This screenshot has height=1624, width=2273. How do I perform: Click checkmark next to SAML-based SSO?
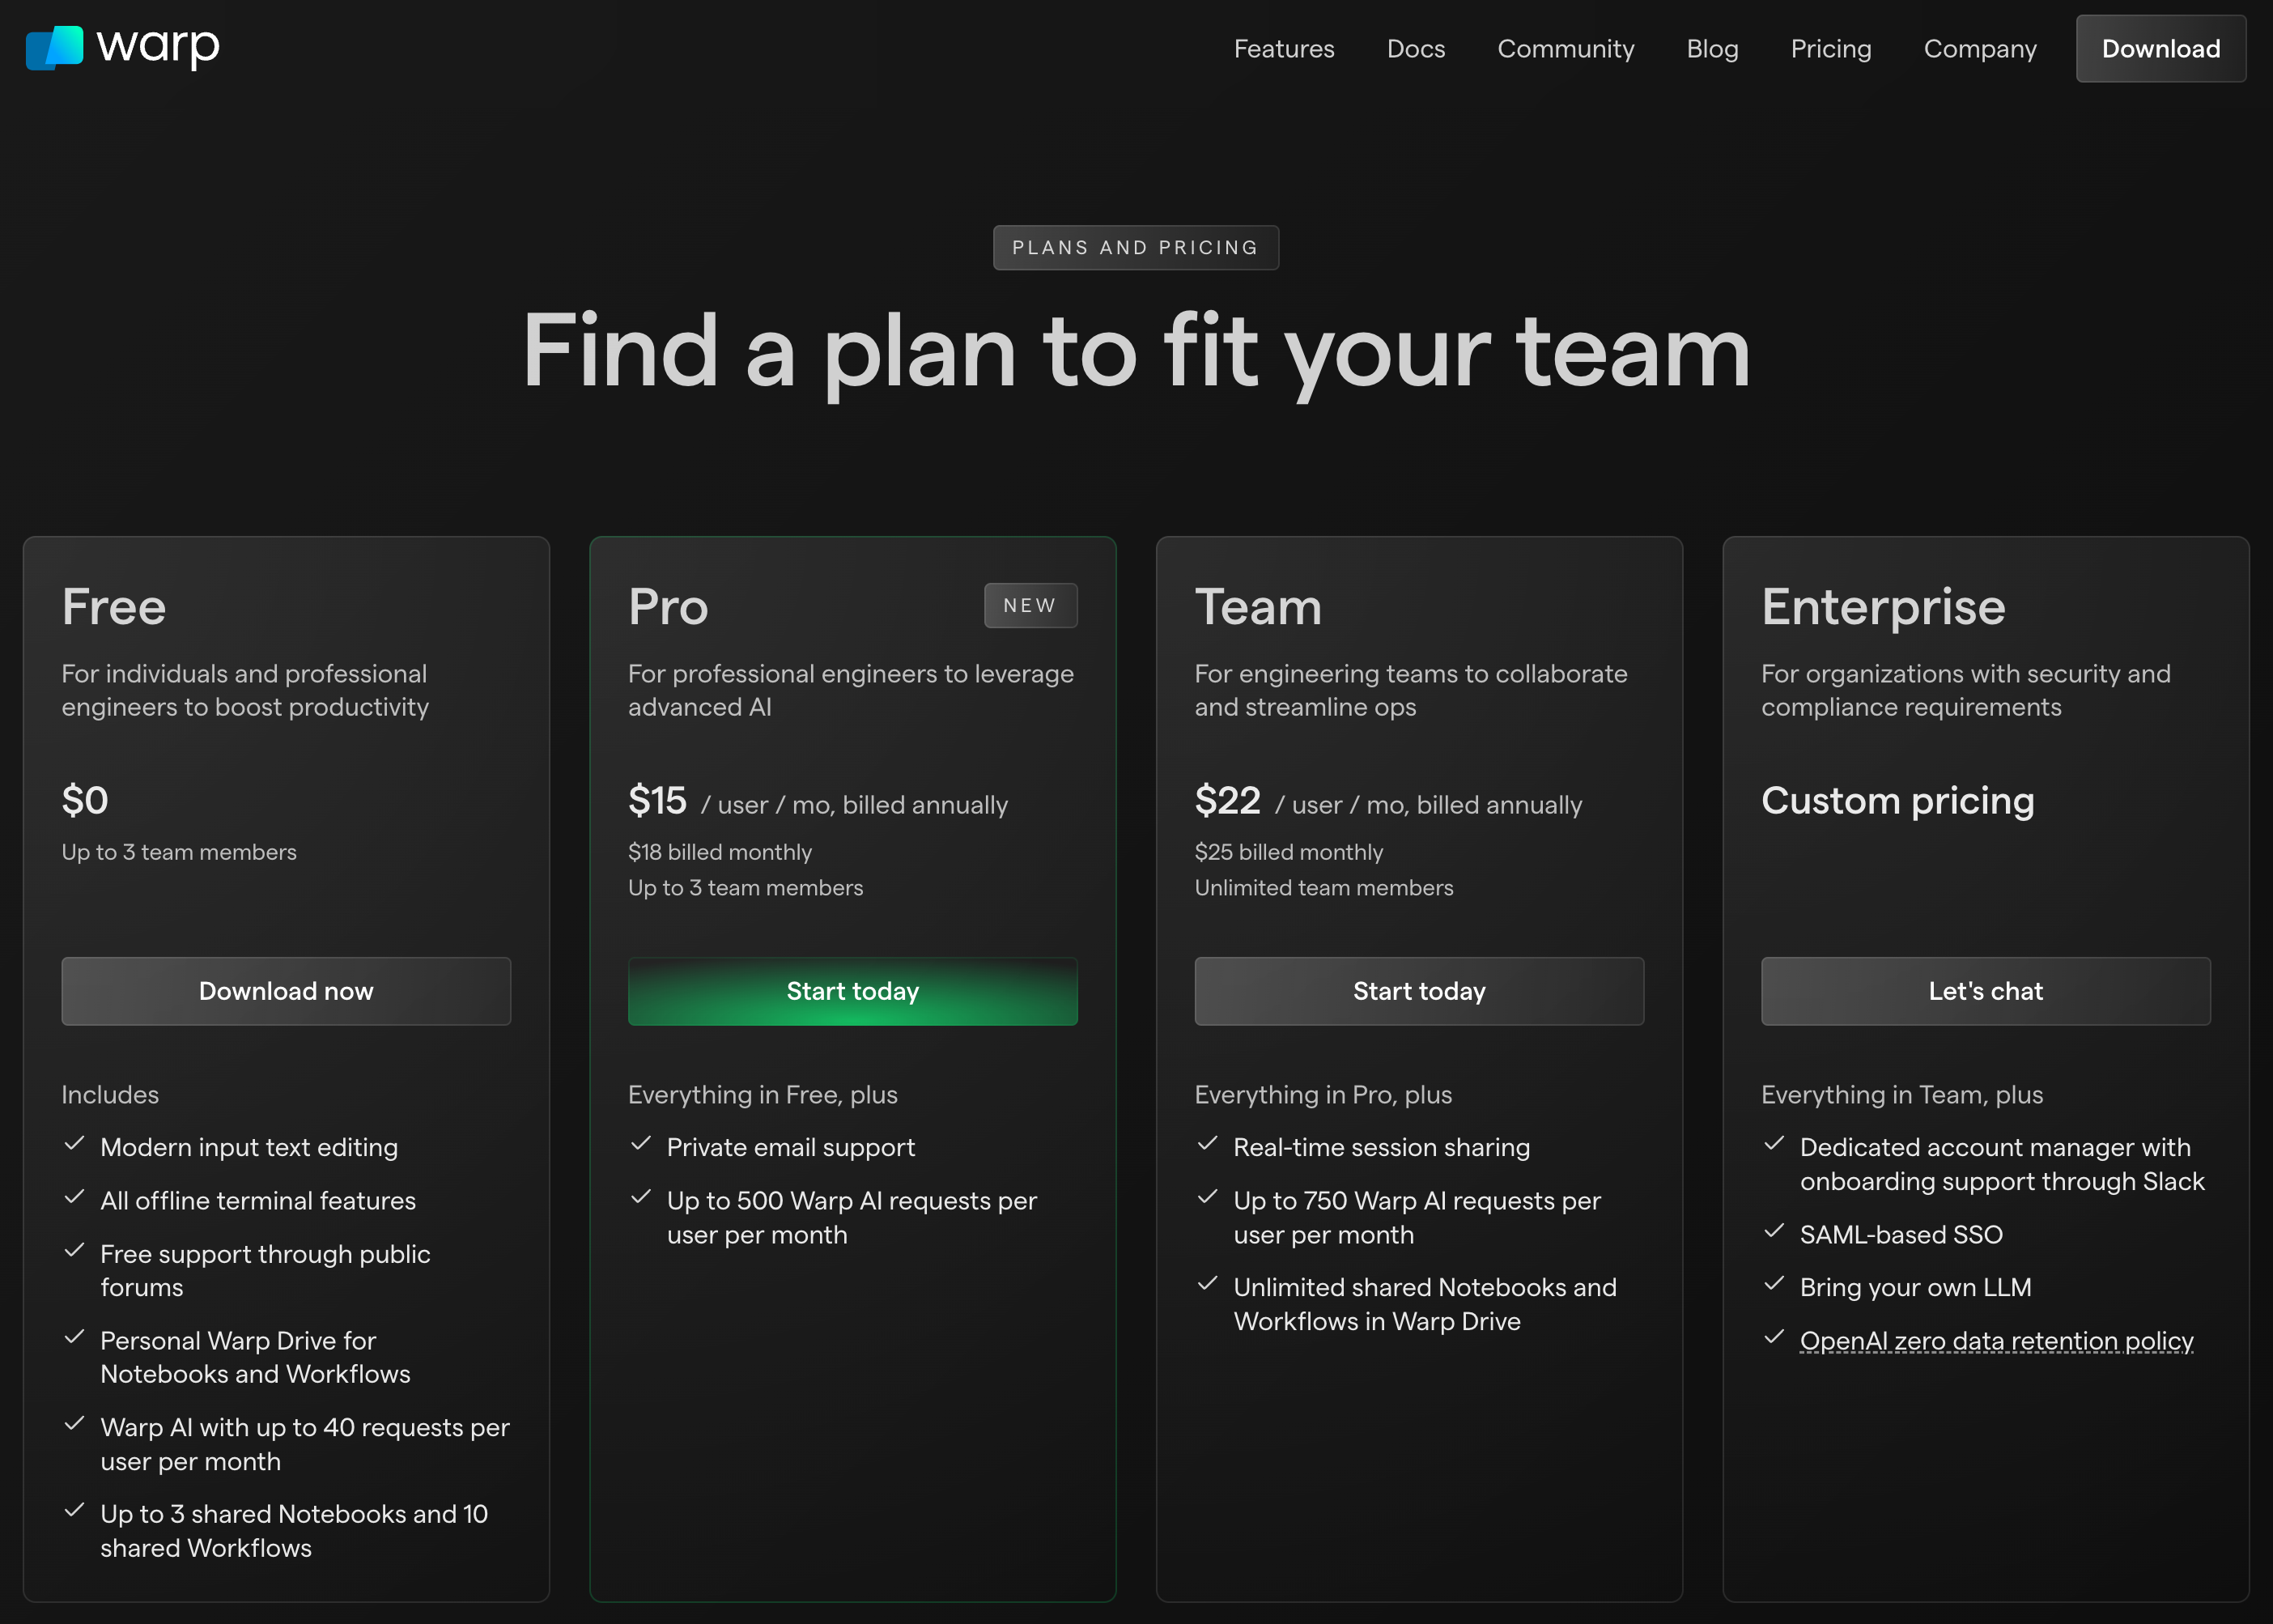[x=1774, y=1231]
